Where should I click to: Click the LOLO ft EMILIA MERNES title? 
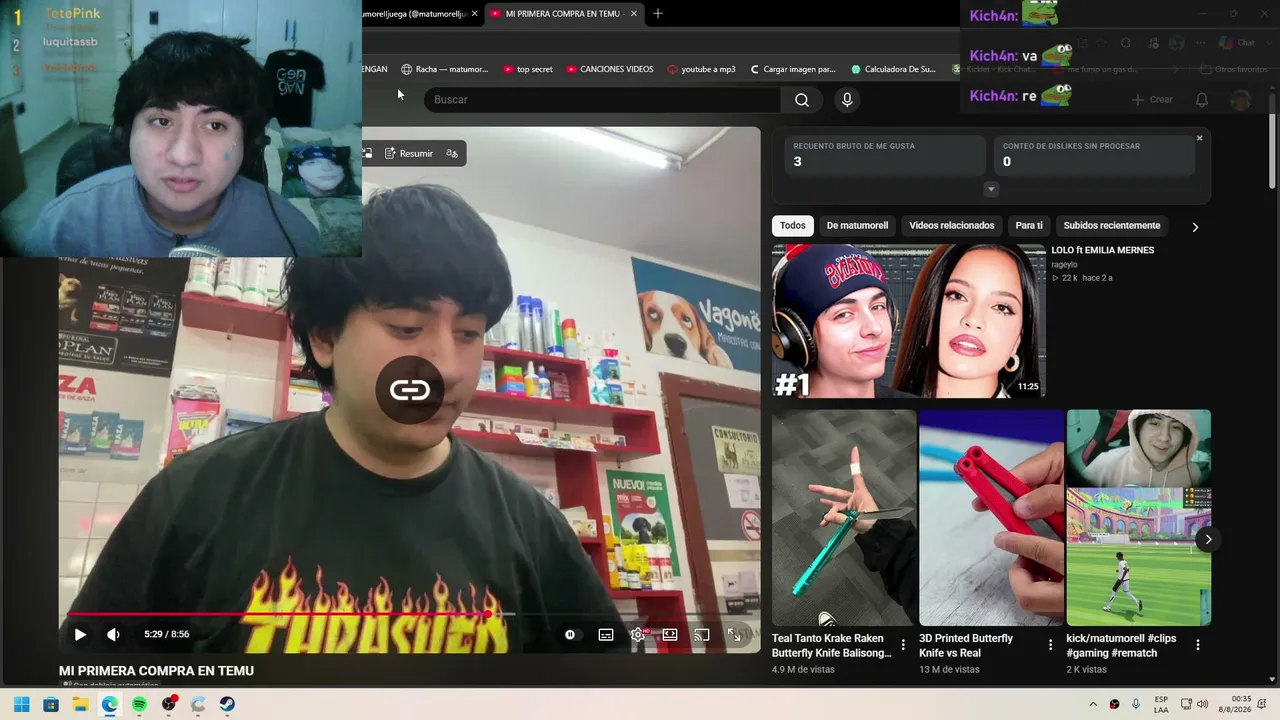click(1103, 250)
